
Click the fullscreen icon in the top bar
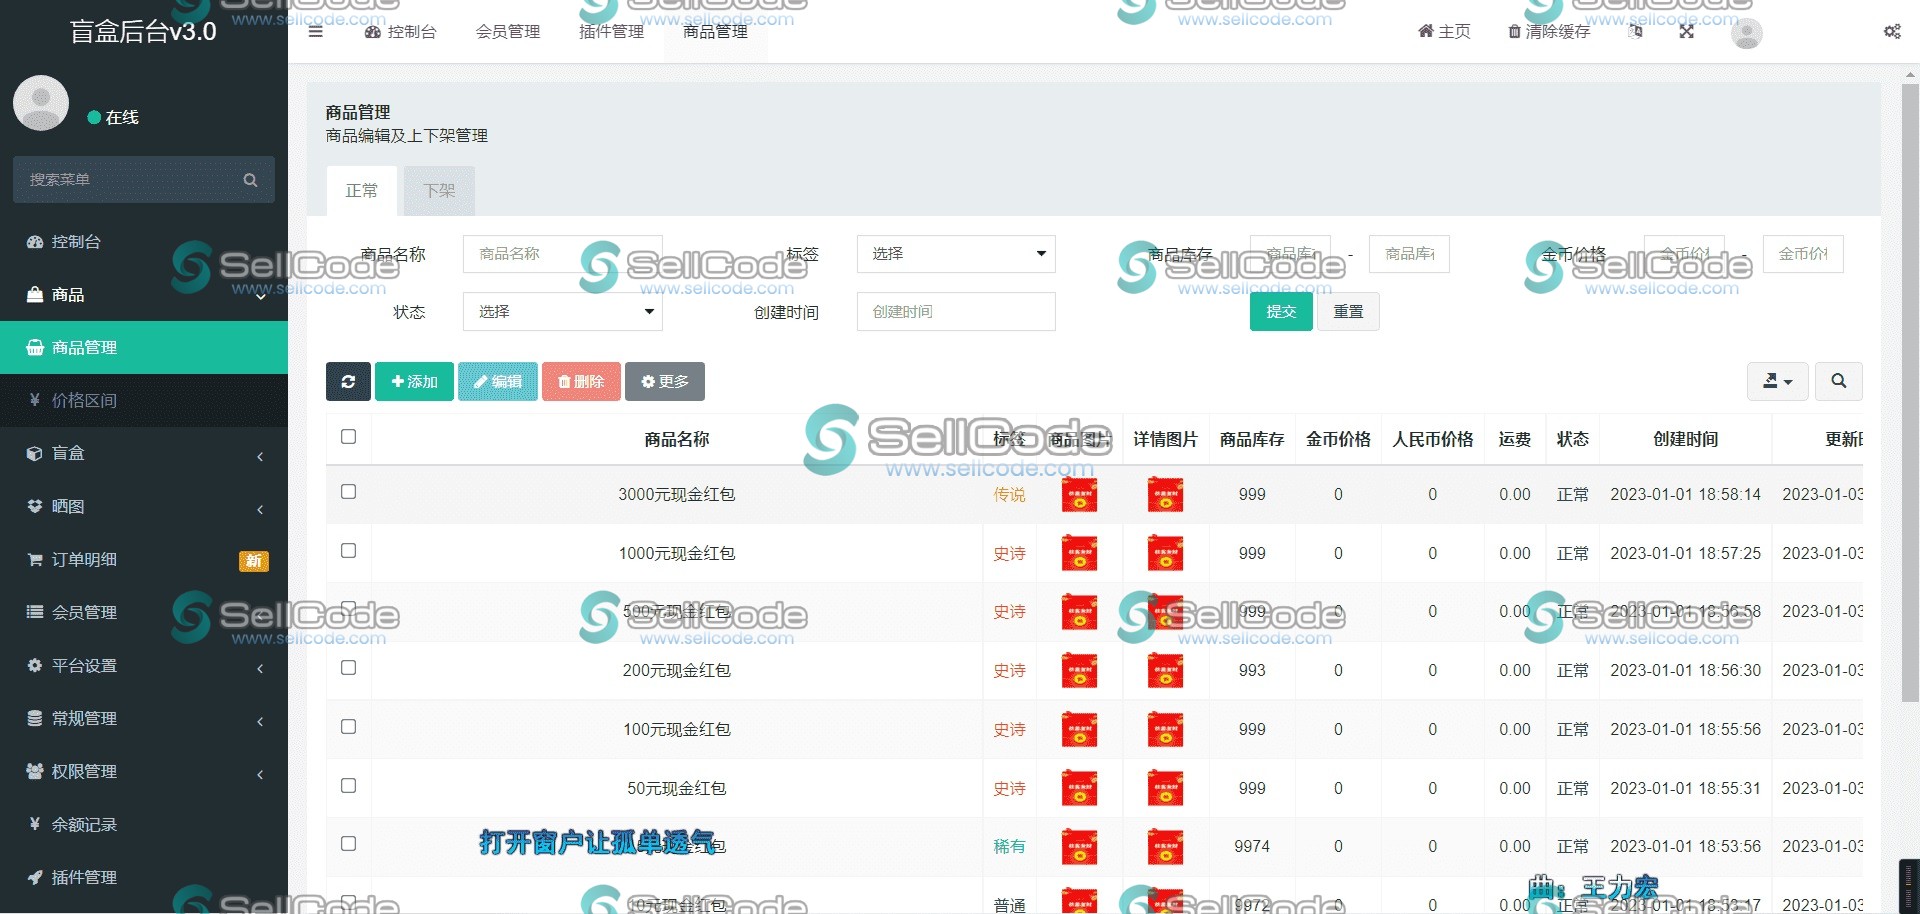pyautogui.click(x=1686, y=31)
